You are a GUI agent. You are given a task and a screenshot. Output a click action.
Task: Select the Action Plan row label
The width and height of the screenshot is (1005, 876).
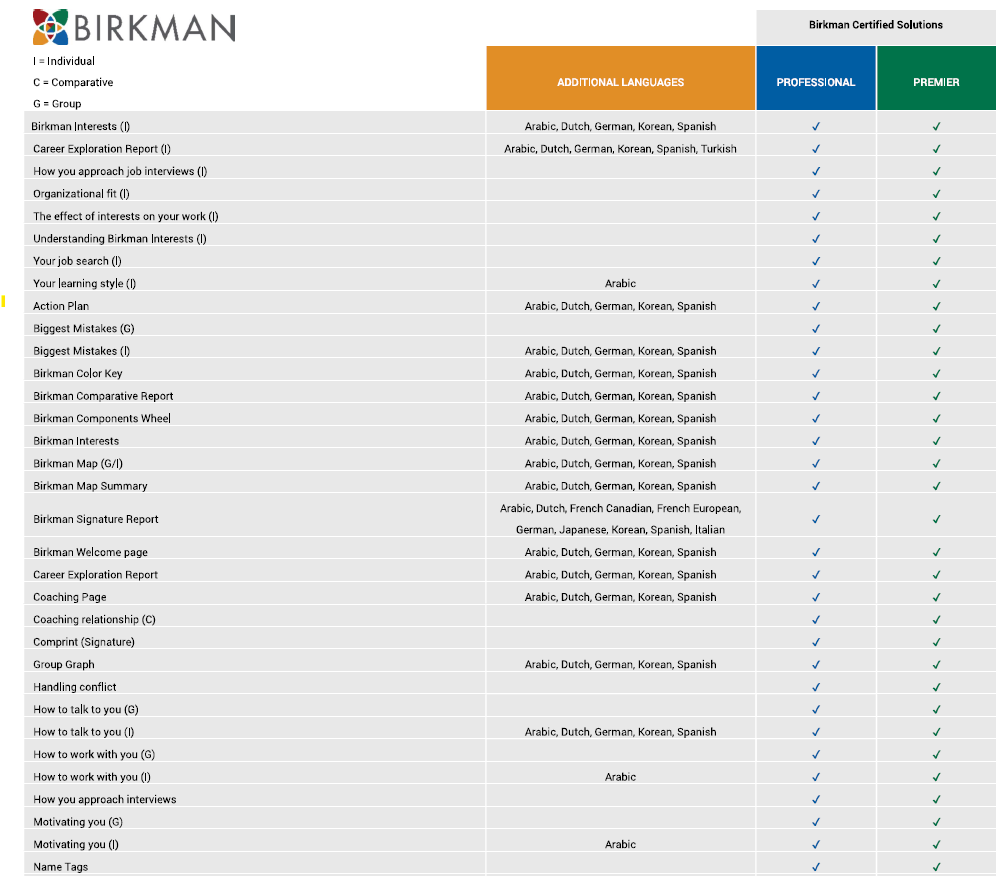coord(61,306)
